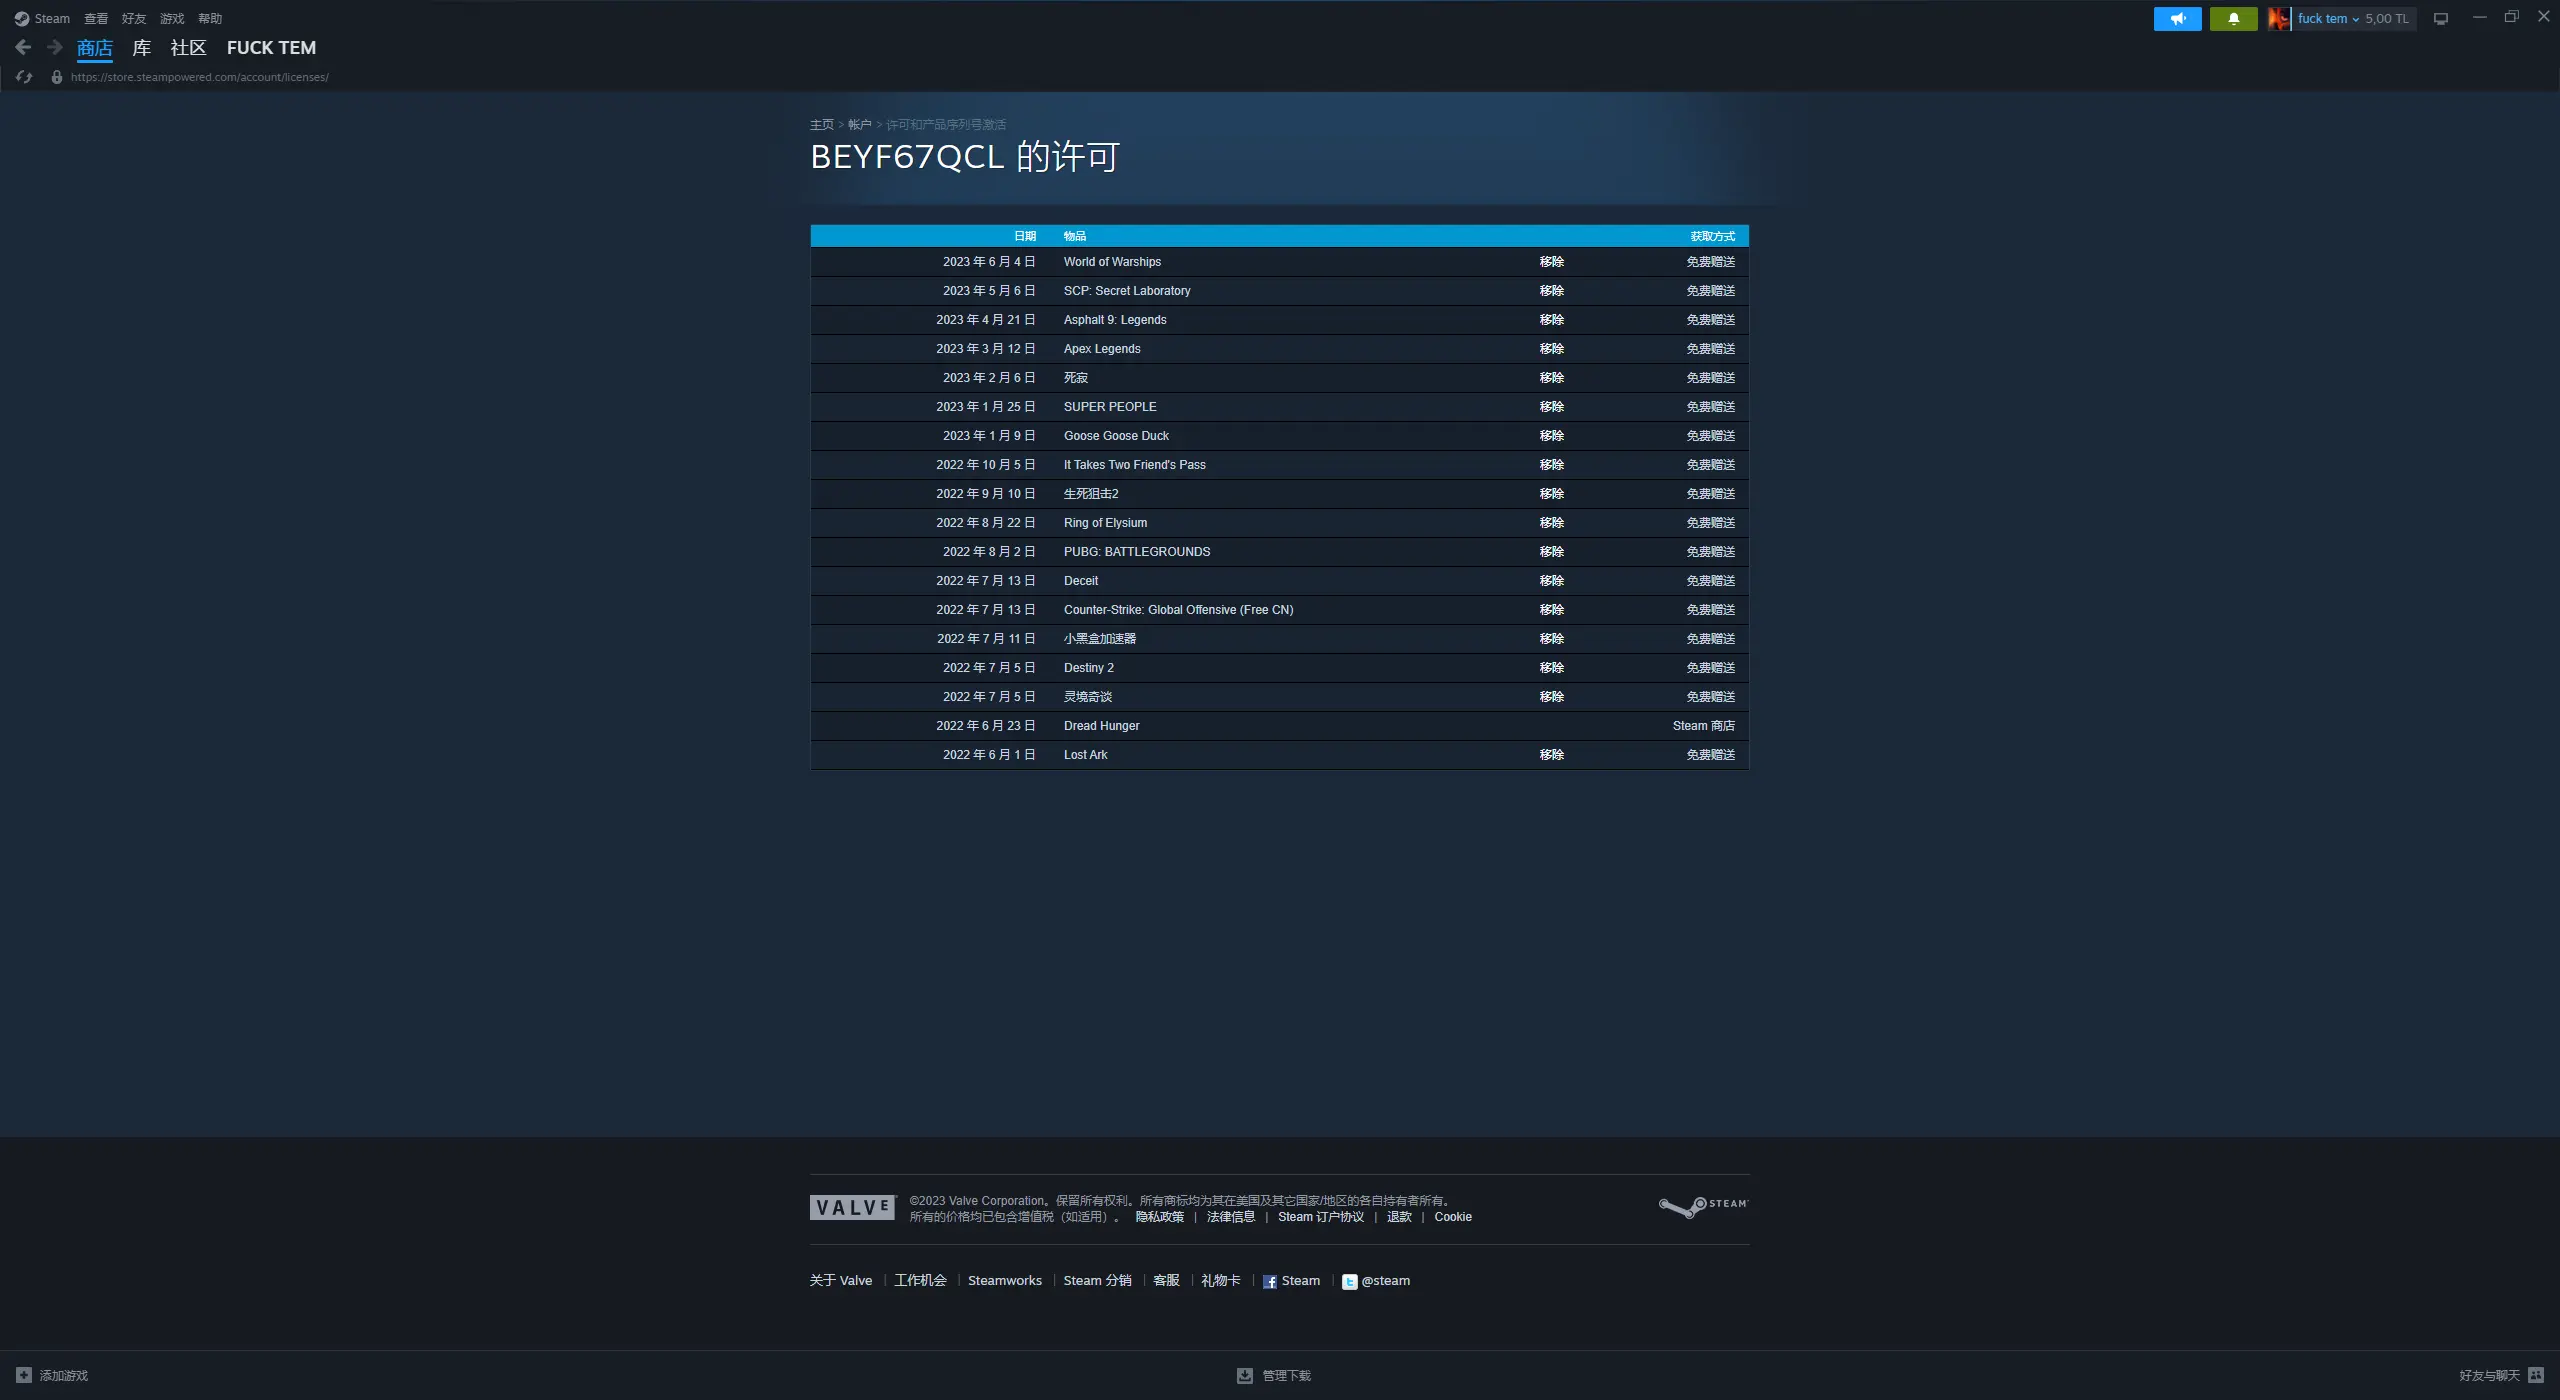2560x1400 pixels.
Task: Remove the Apex Legends license
Action: click(1552, 348)
